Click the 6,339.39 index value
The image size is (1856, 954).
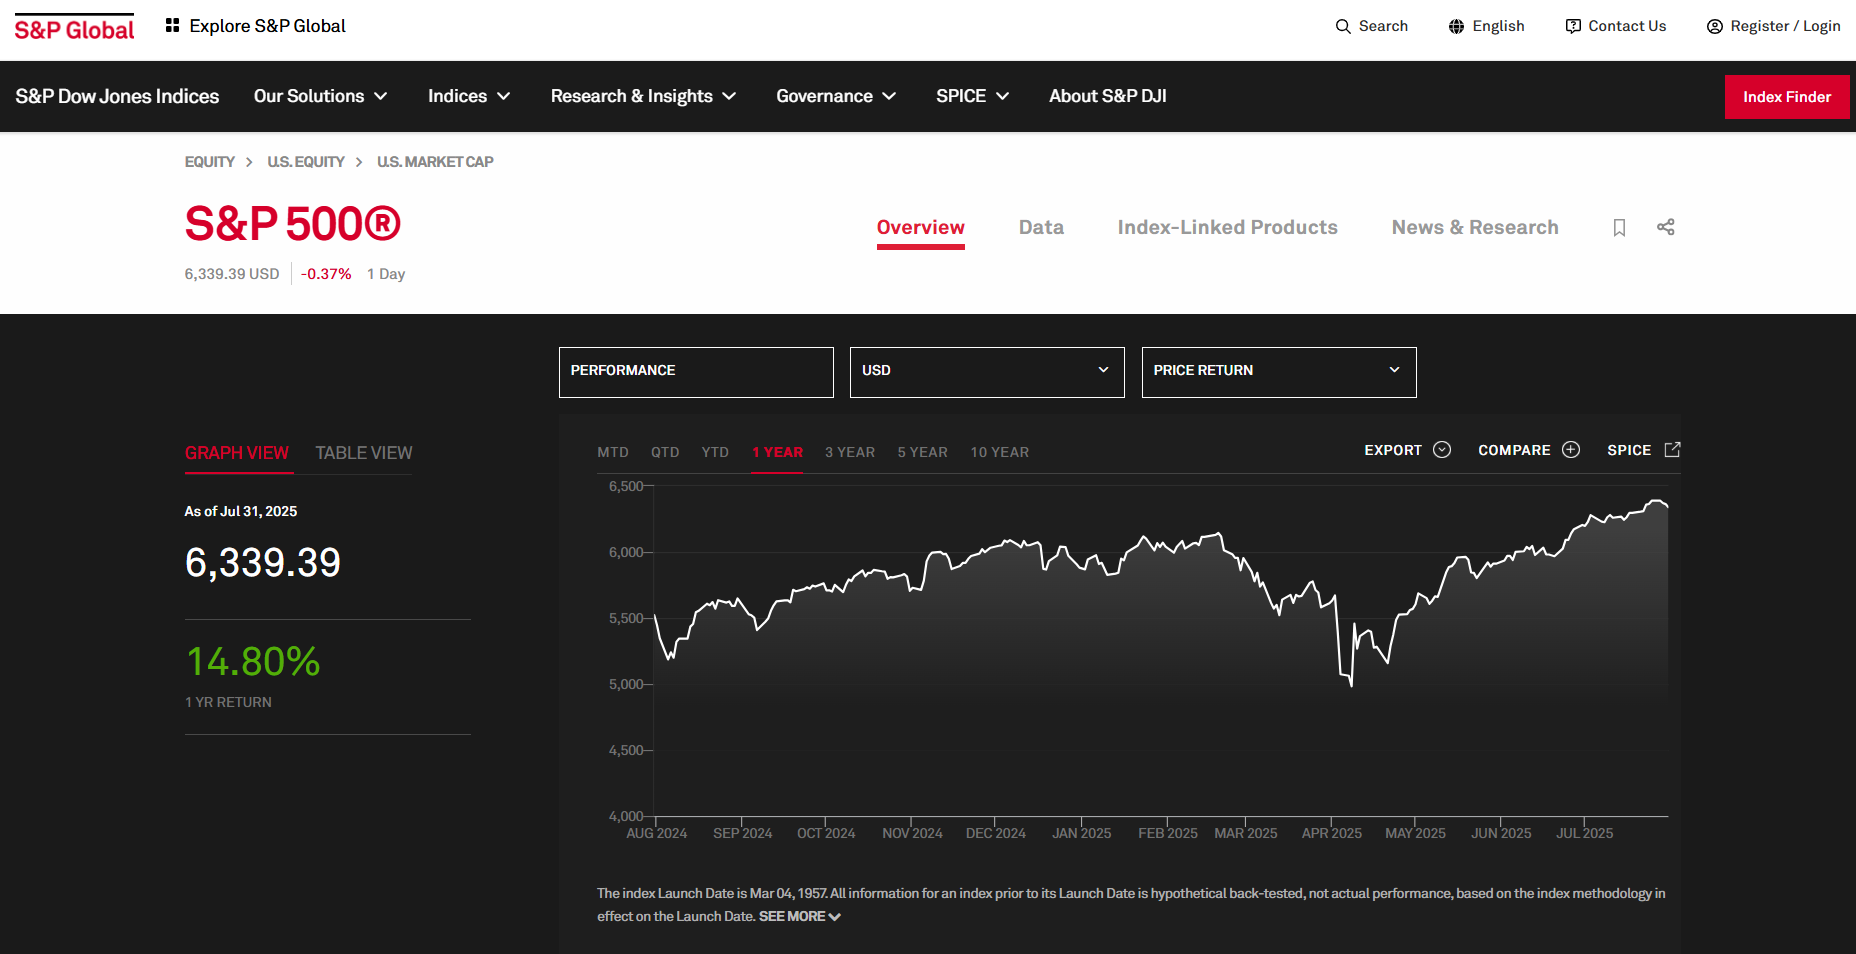tap(263, 562)
